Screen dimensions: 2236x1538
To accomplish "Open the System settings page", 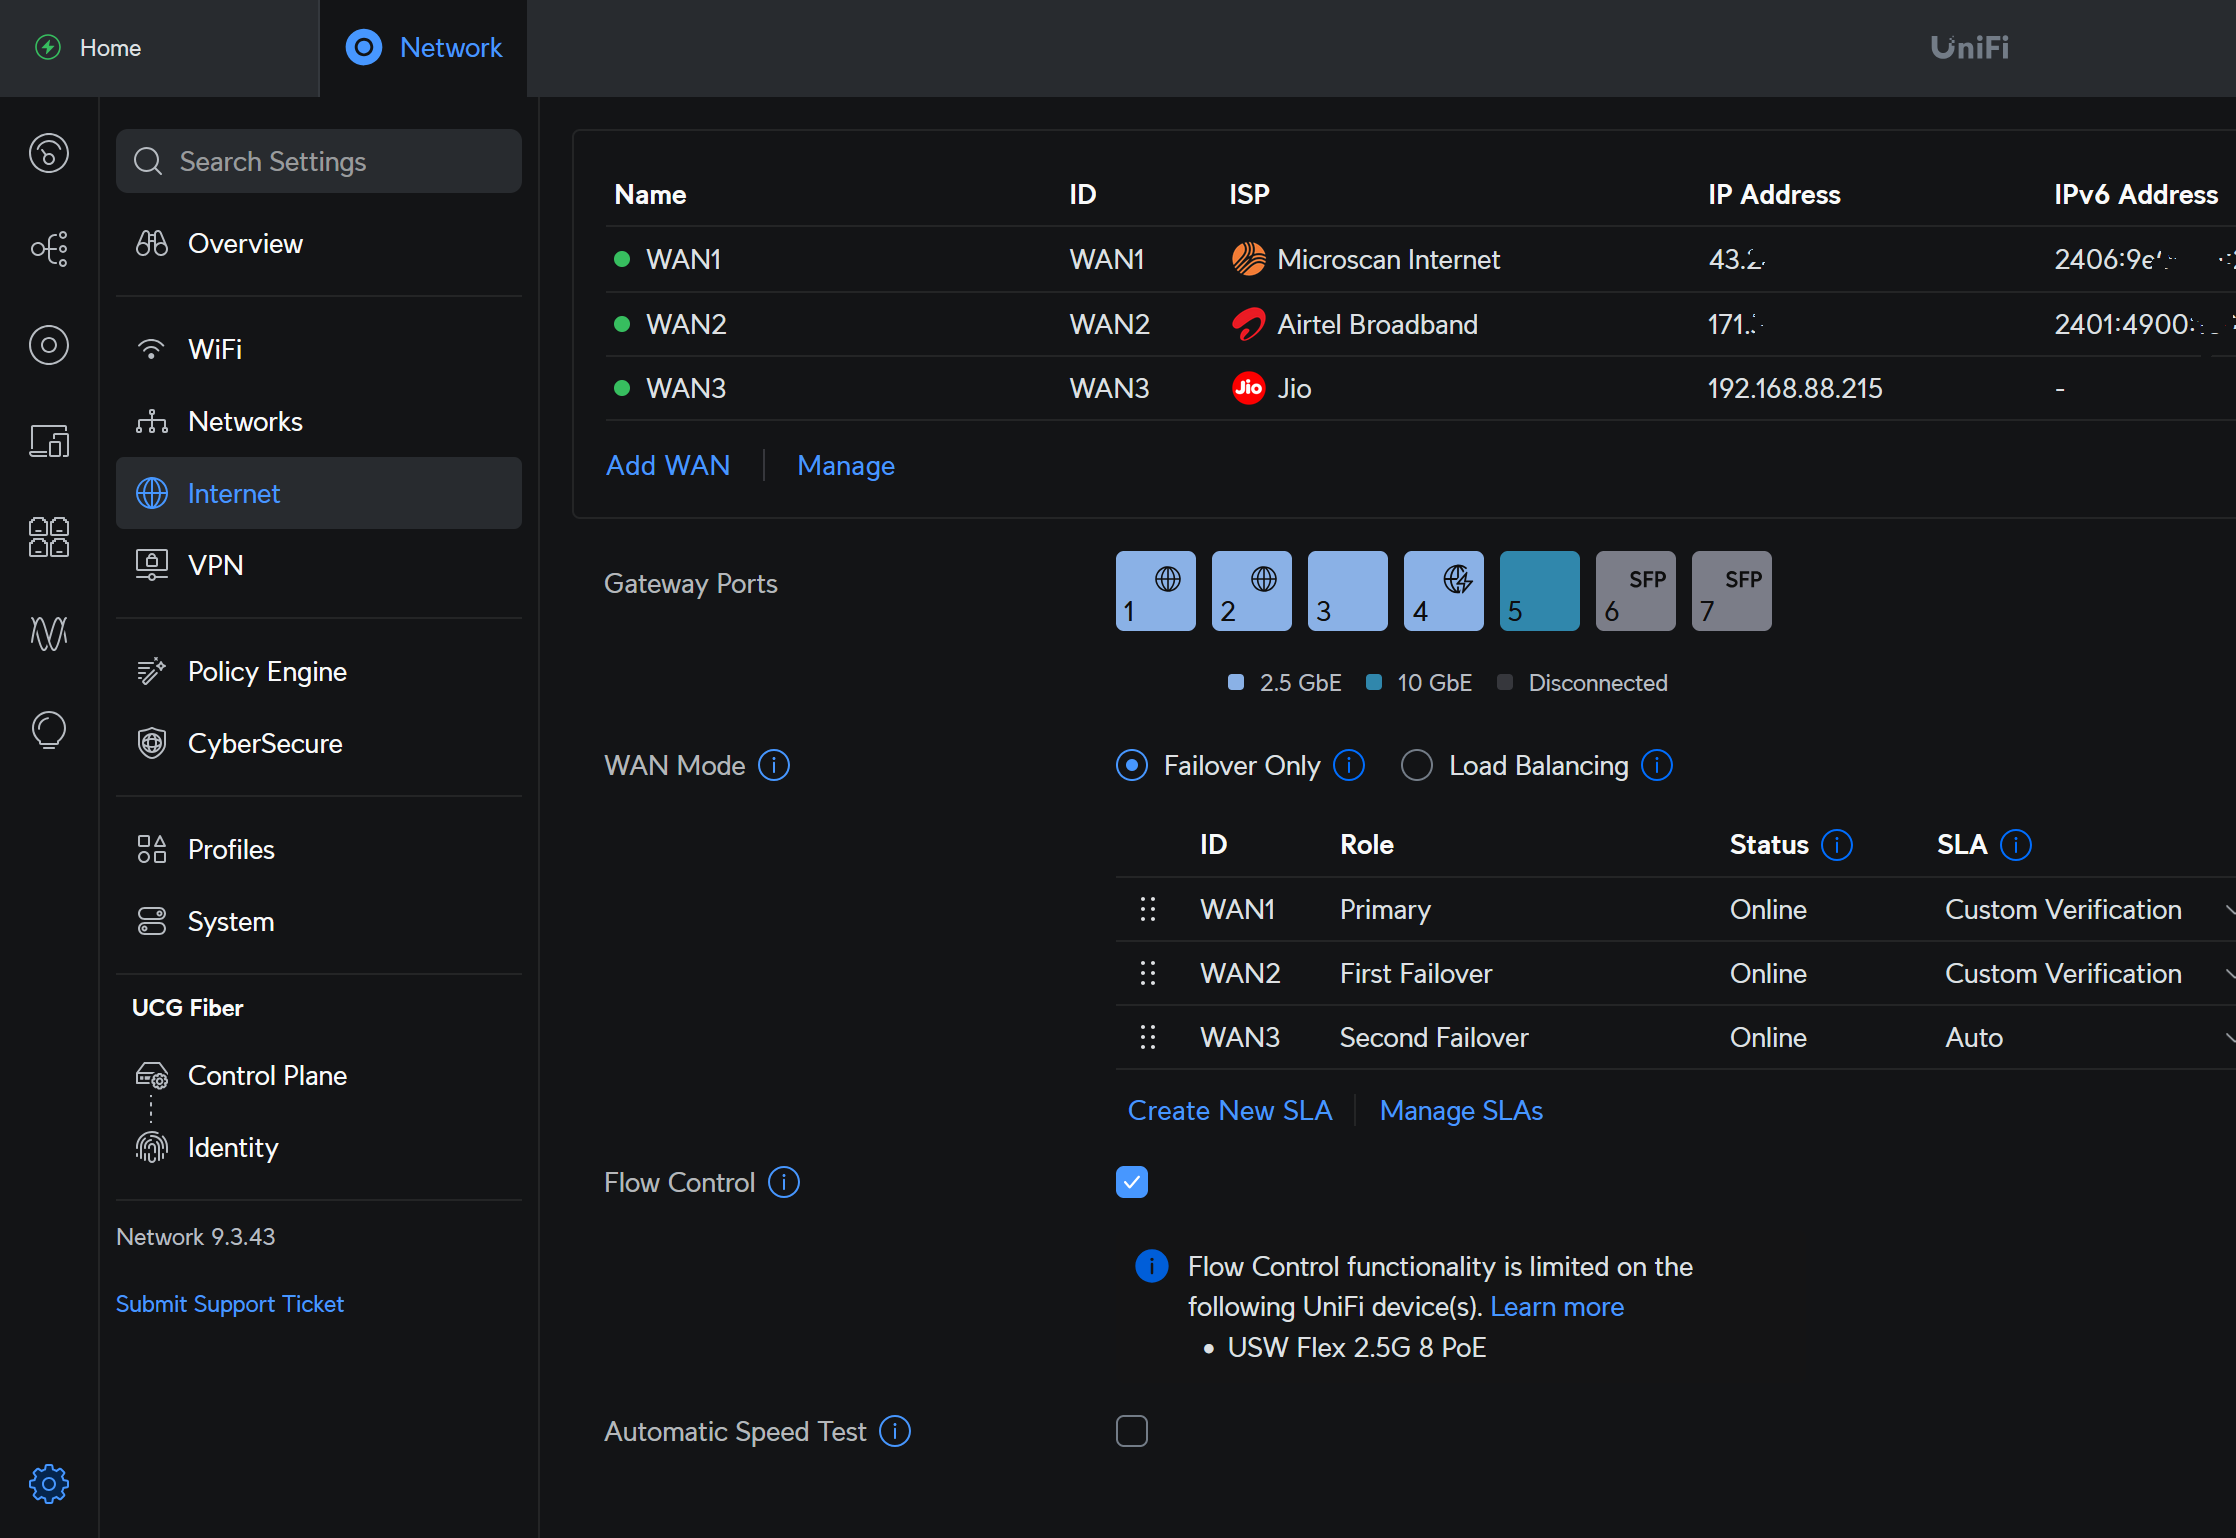I will coord(319,921).
